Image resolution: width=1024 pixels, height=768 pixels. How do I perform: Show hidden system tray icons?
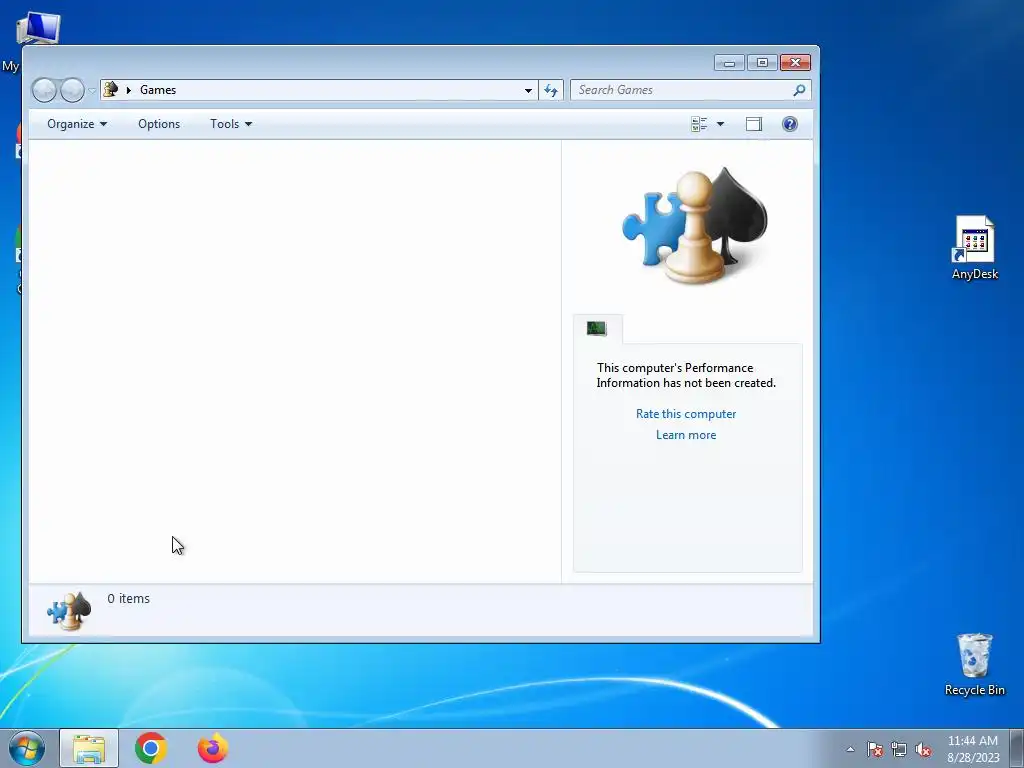point(850,749)
